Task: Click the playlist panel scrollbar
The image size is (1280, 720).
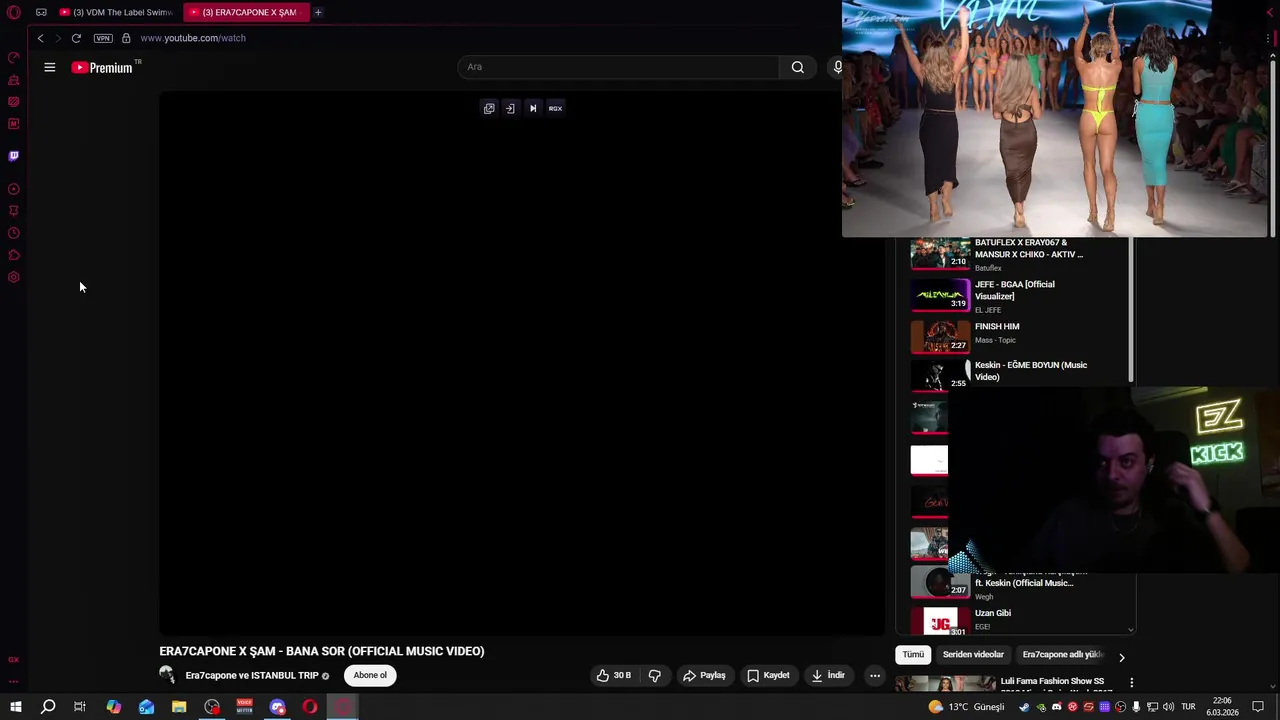Action: 1131,310
